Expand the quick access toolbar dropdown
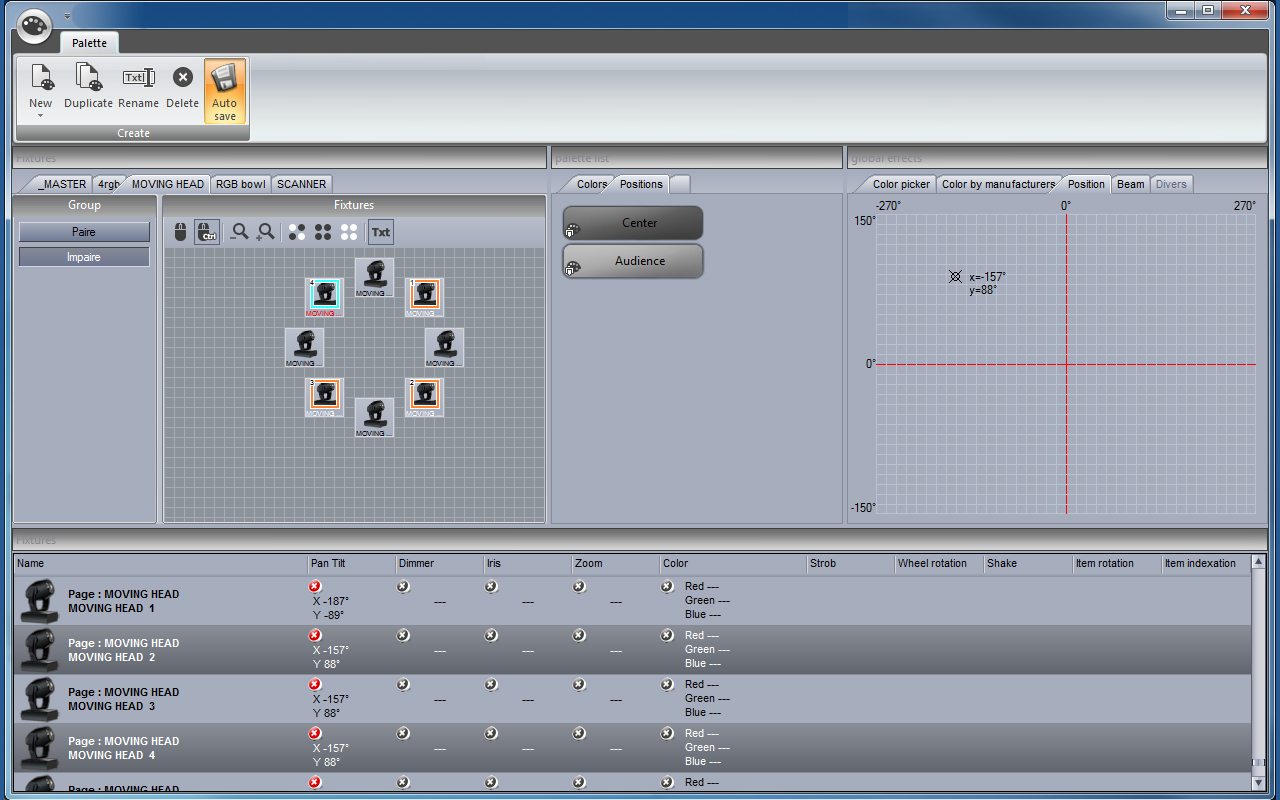 67,16
